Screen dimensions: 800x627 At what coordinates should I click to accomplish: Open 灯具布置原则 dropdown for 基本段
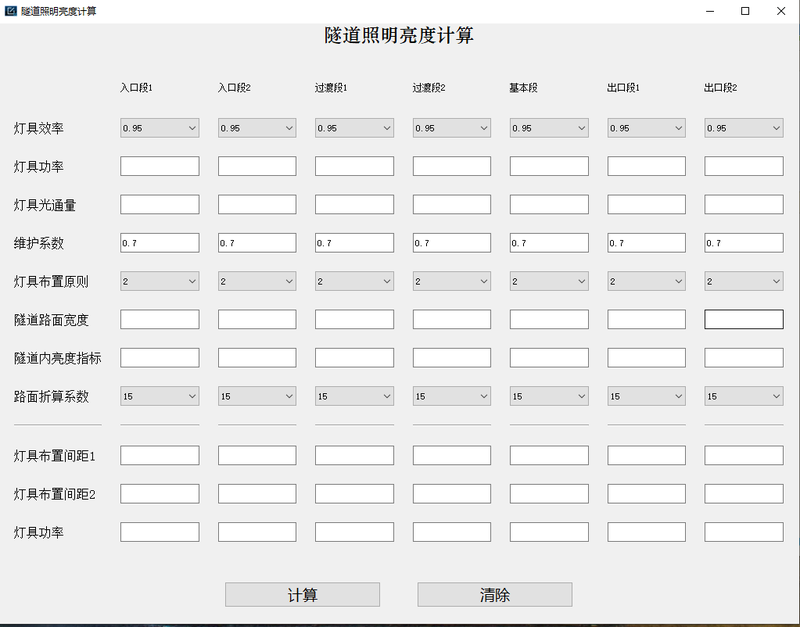549,281
